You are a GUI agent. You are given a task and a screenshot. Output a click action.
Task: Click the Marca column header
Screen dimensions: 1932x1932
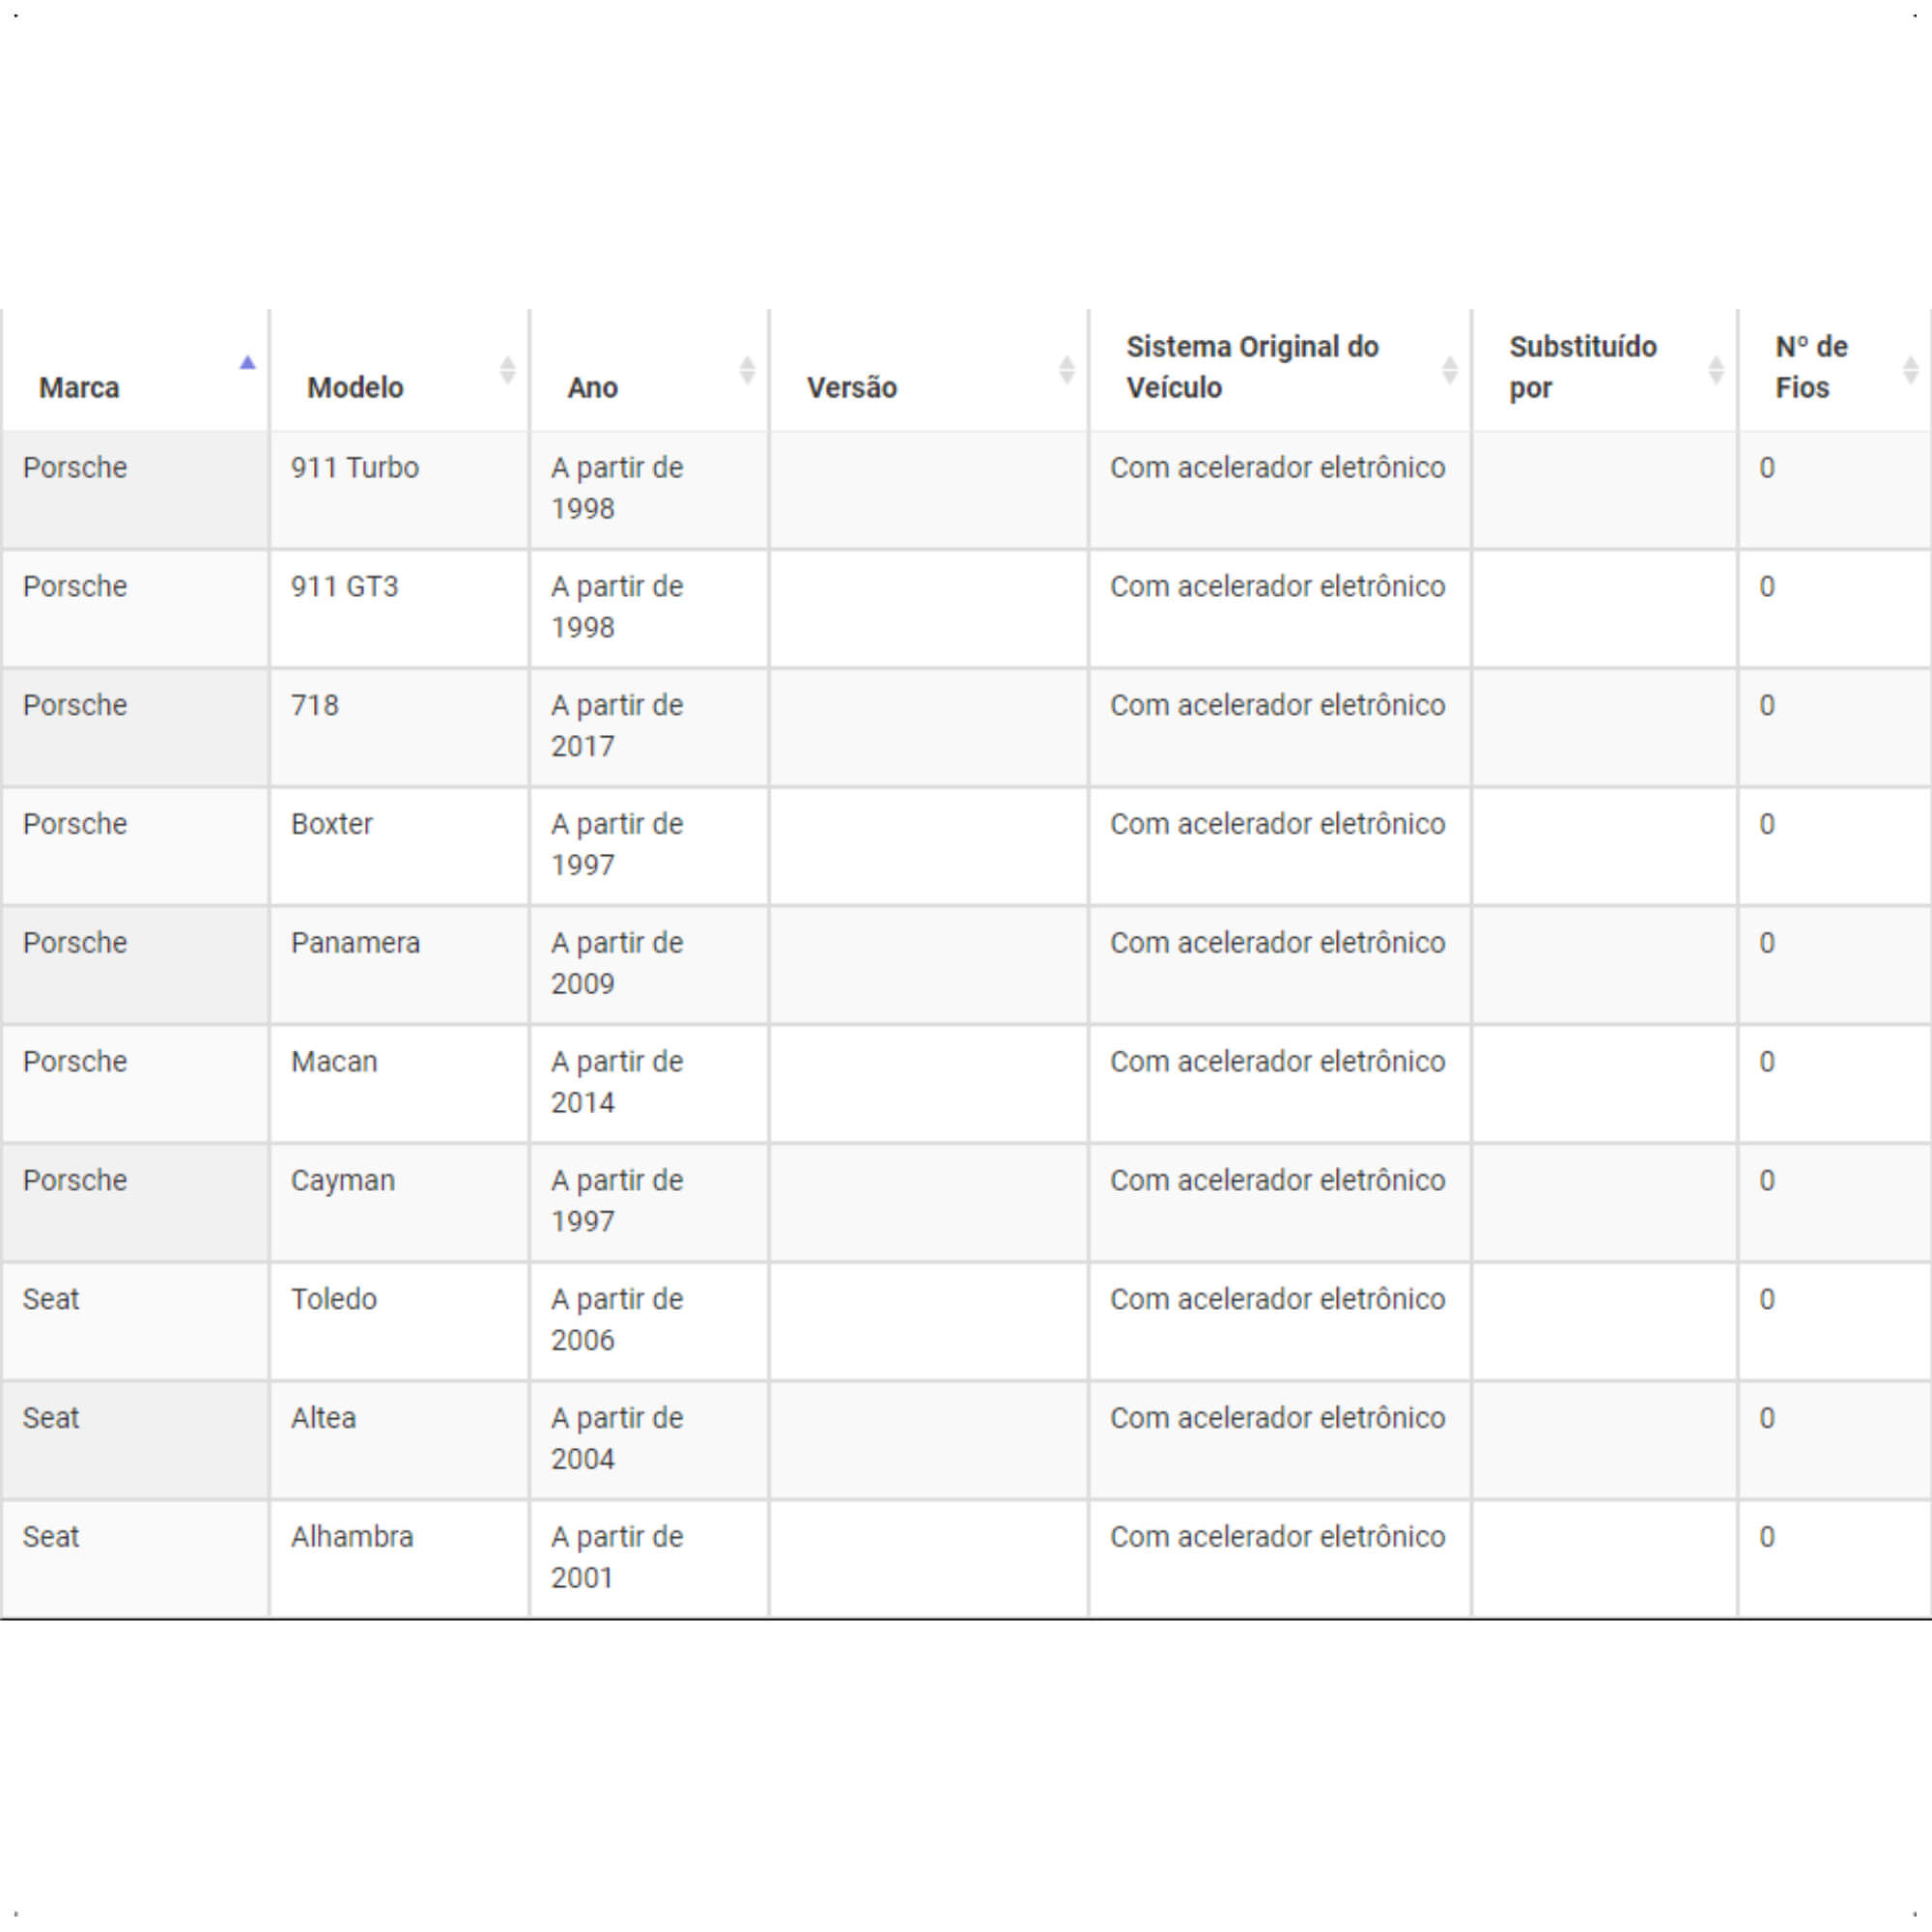tap(135, 371)
